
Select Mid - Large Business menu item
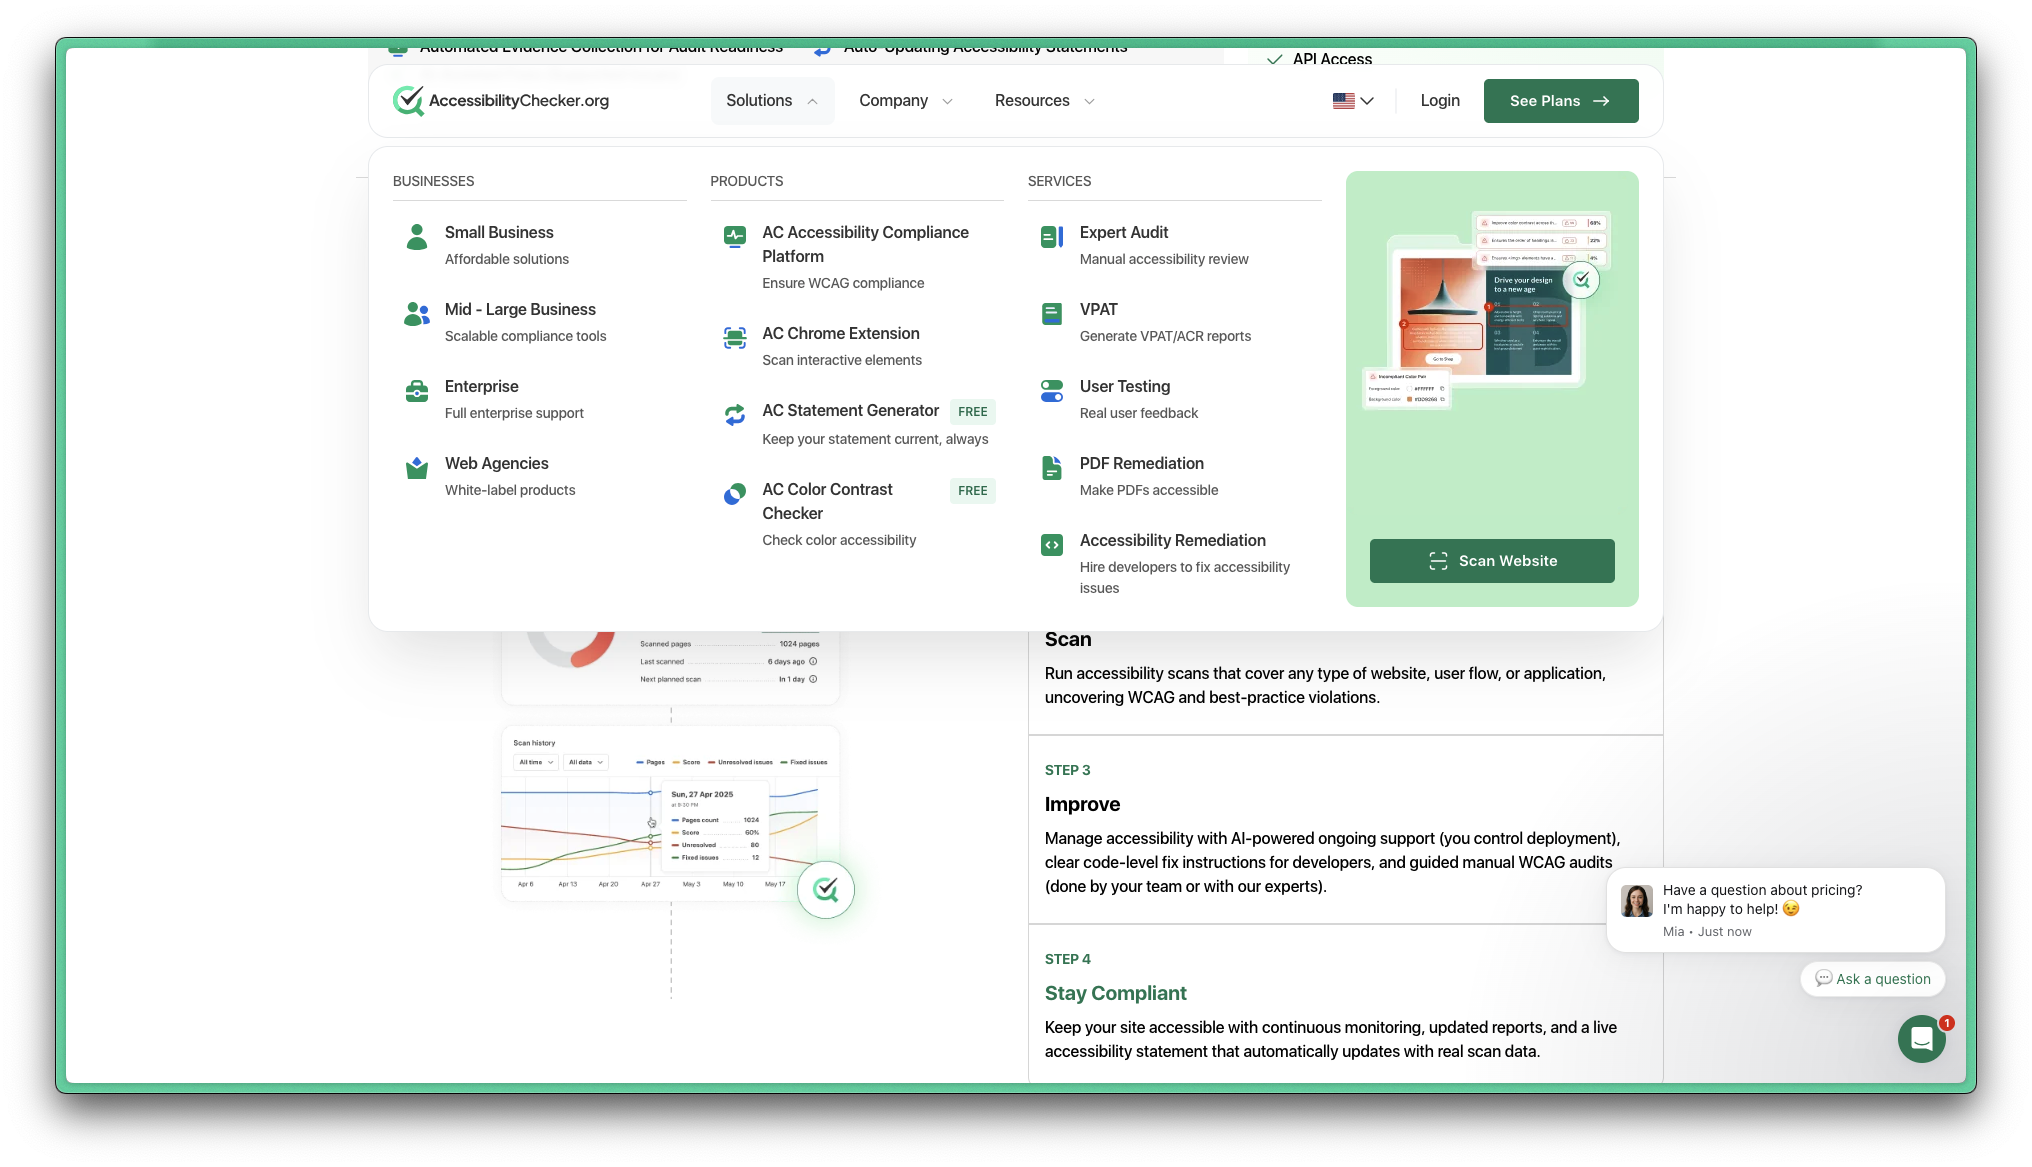pyautogui.click(x=520, y=309)
